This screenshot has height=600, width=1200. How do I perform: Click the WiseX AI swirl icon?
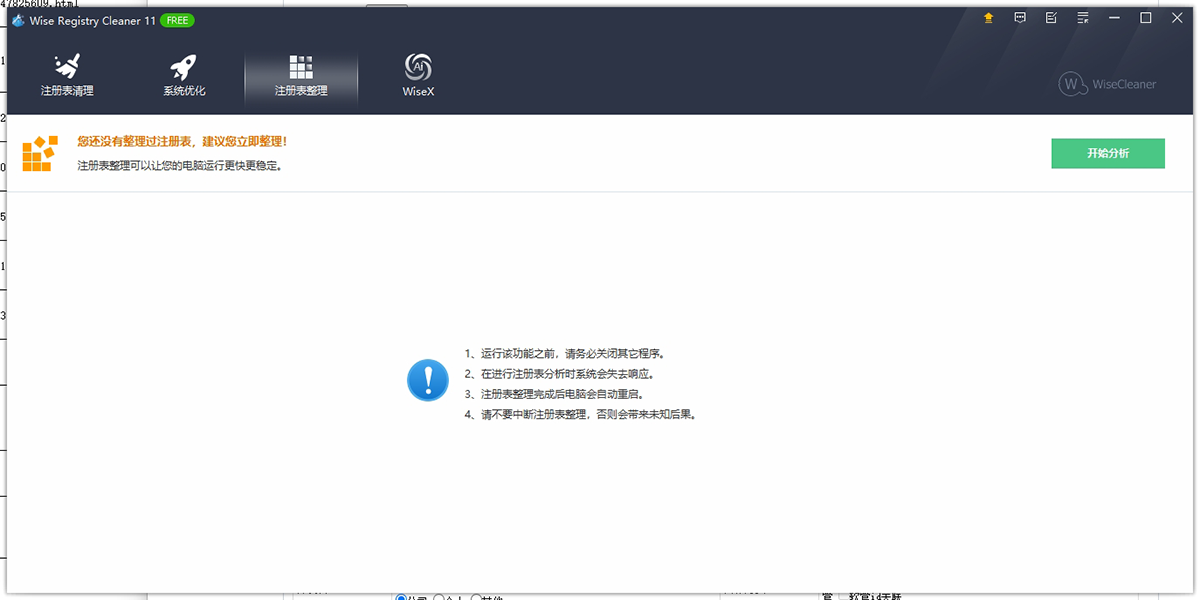[418, 67]
